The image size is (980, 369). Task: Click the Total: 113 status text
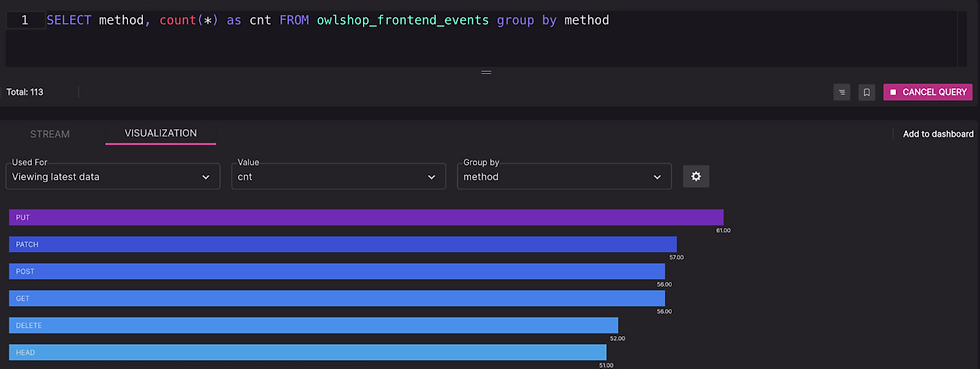pos(24,92)
